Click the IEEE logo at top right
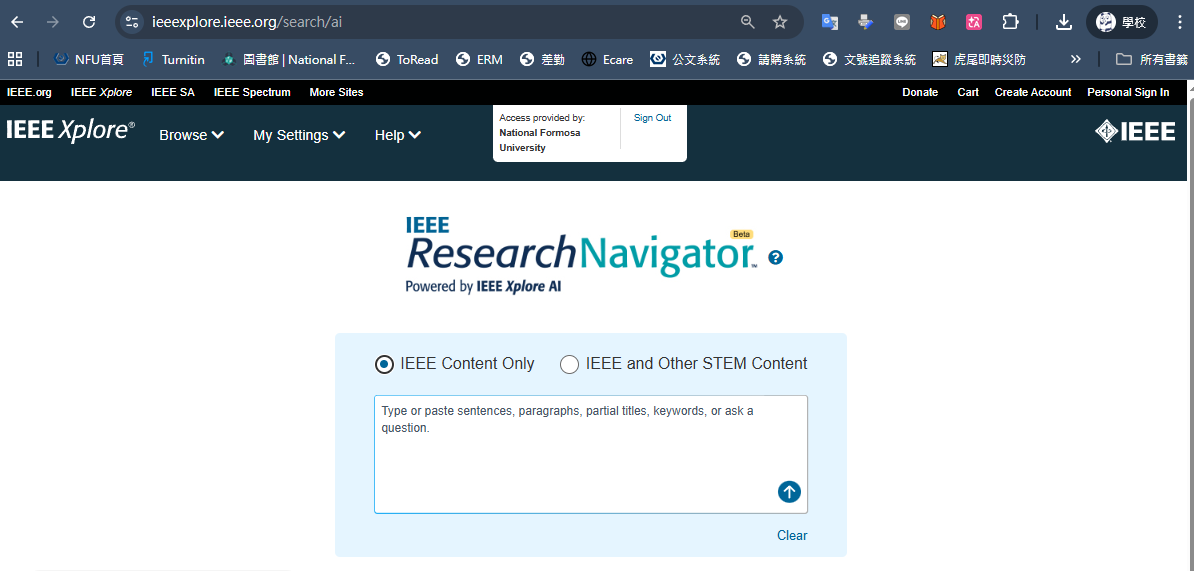 pos(1135,131)
